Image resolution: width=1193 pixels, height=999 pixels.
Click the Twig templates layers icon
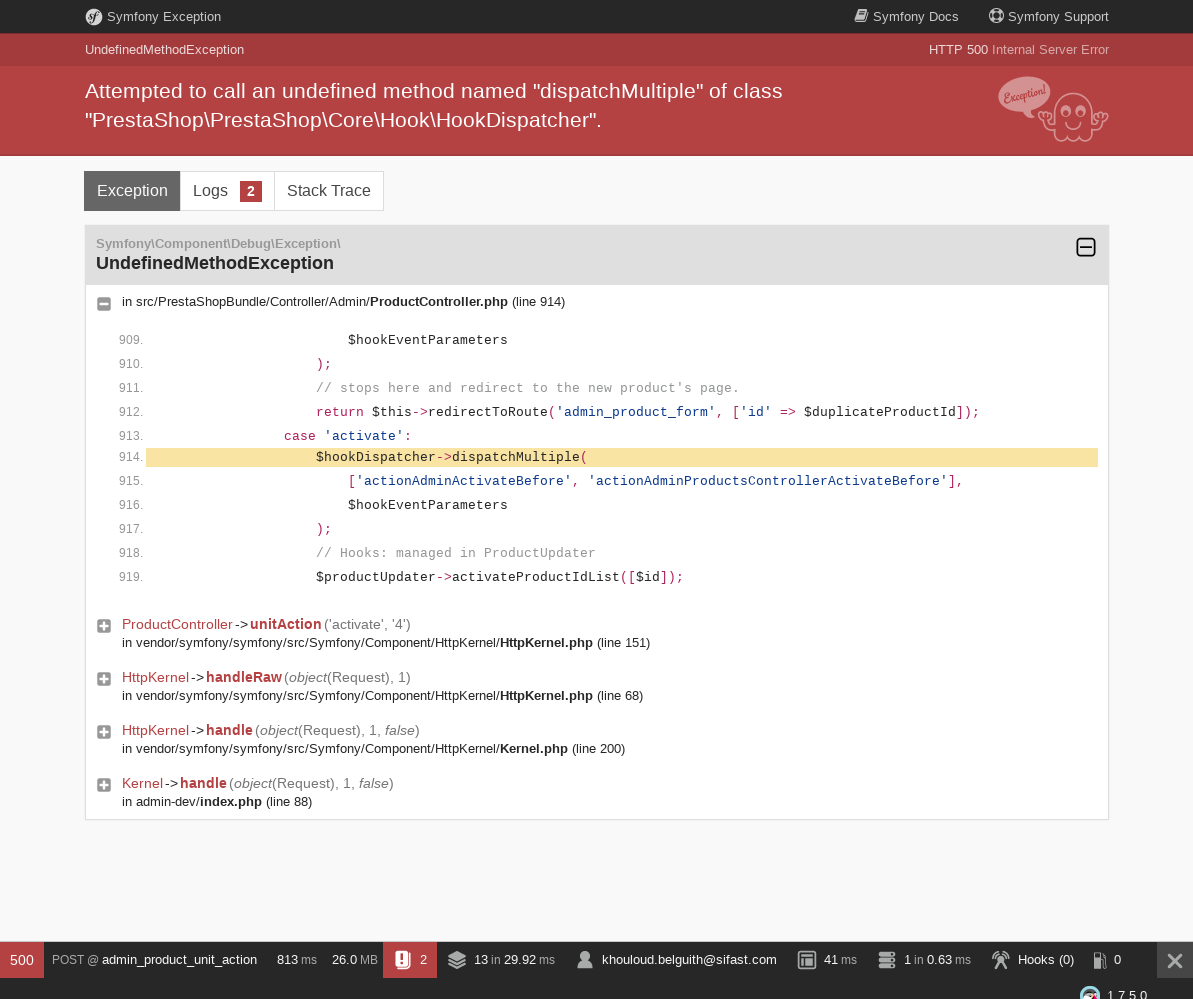click(x=457, y=959)
